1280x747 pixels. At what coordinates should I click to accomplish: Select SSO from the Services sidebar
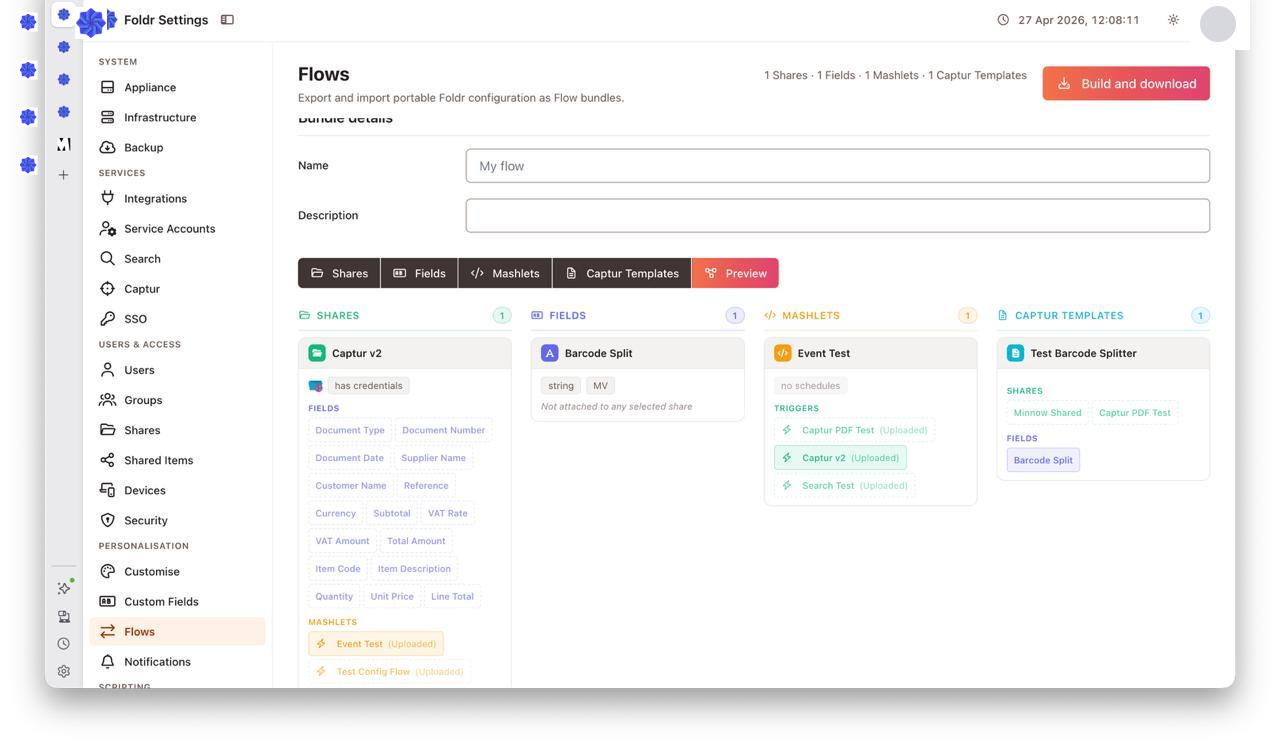coord(134,318)
